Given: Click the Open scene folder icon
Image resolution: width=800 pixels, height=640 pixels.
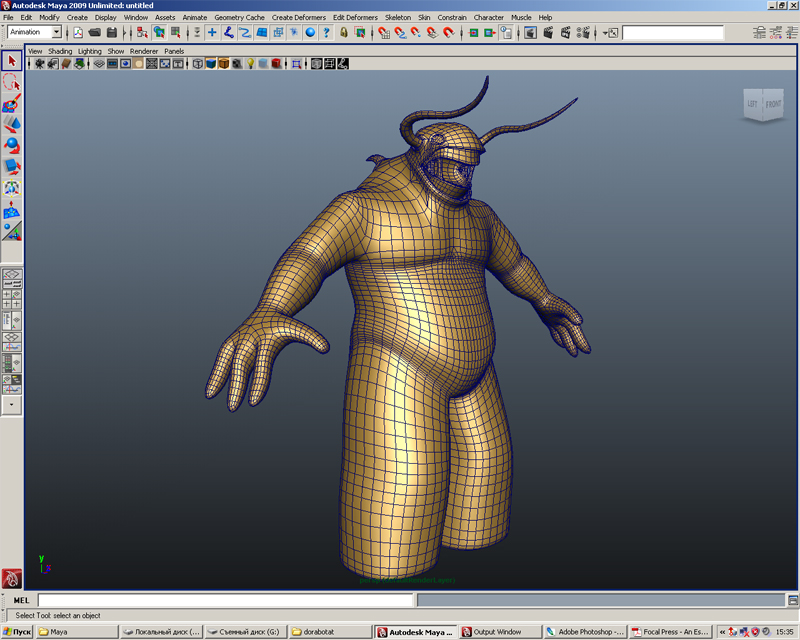Looking at the screenshot, I should click(96, 33).
